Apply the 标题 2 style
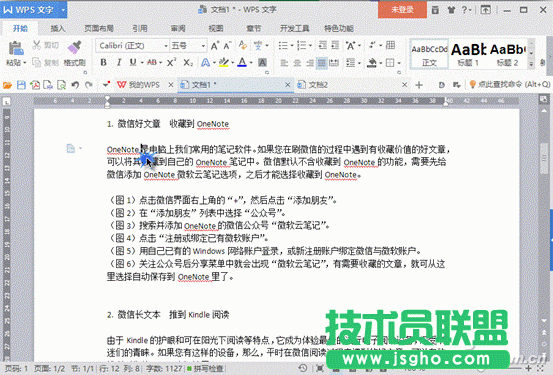 point(507,54)
